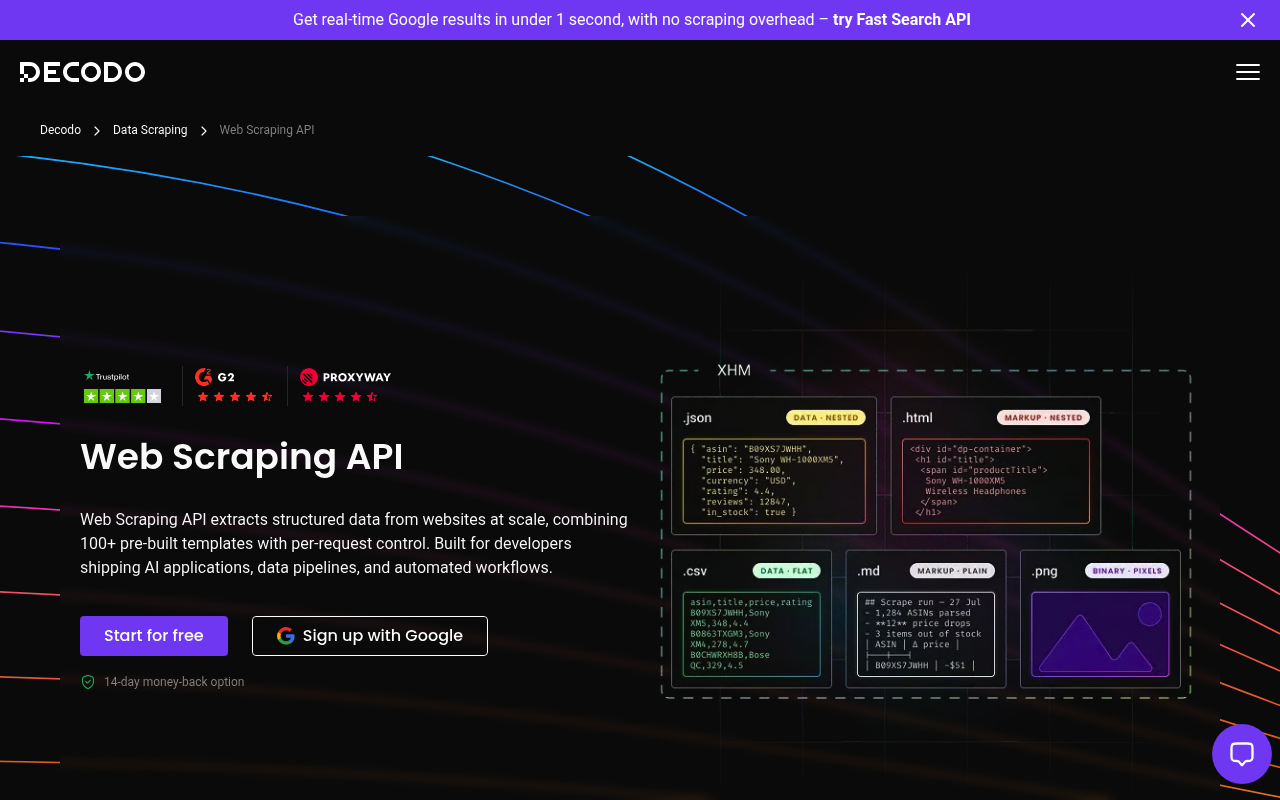Click the hero description paragraph
The height and width of the screenshot is (800, 1280).
(354, 544)
